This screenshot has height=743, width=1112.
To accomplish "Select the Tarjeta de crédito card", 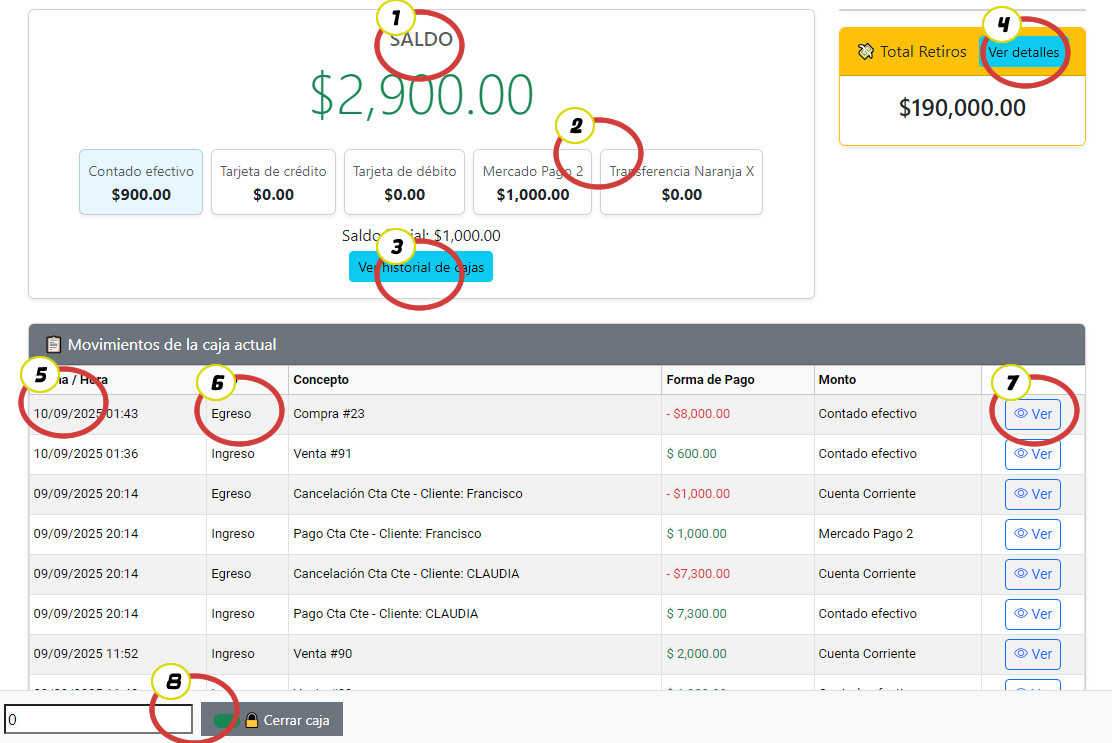I will (x=273, y=183).
